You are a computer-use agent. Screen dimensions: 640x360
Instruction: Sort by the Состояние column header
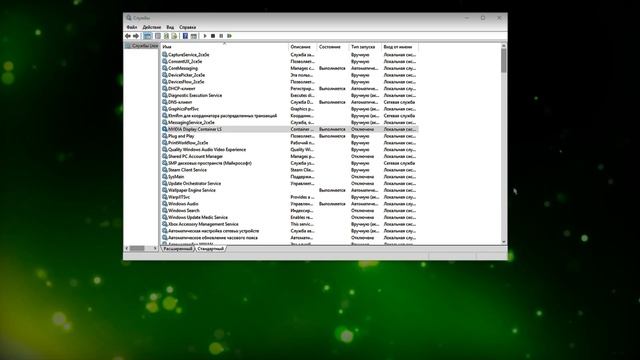tap(333, 47)
